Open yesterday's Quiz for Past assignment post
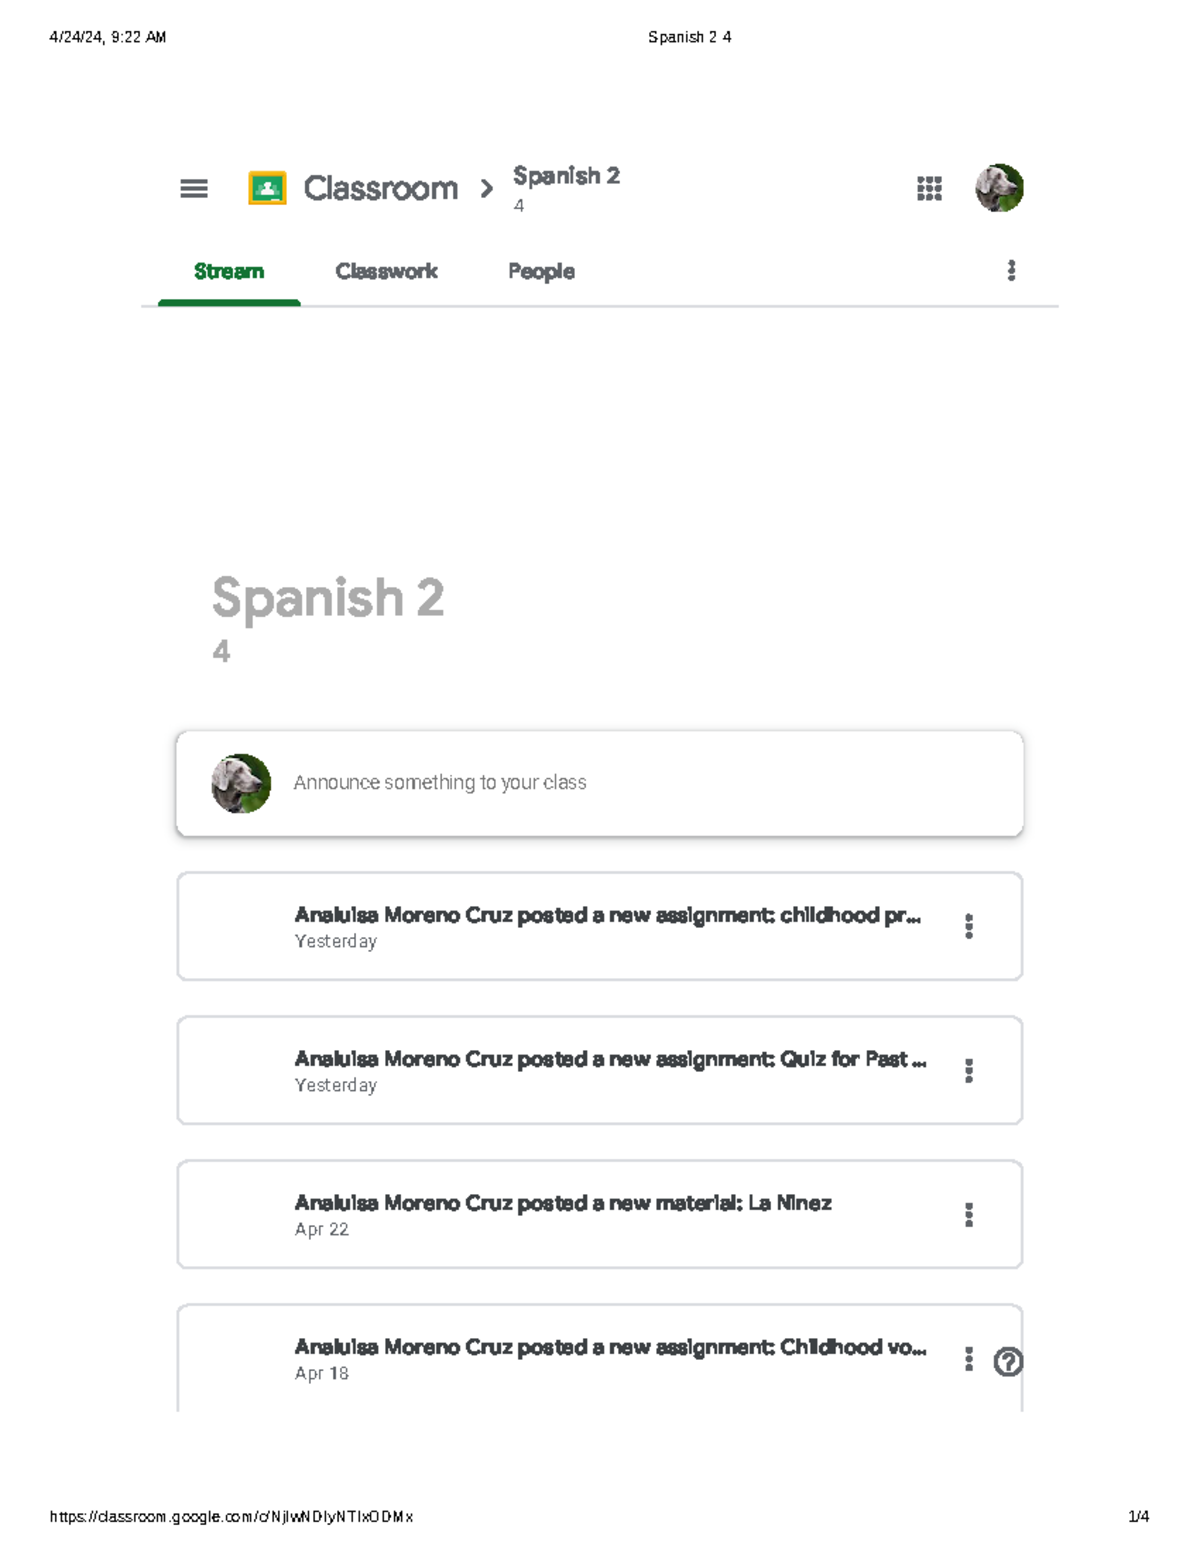The image size is (1200, 1553). 610,1059
